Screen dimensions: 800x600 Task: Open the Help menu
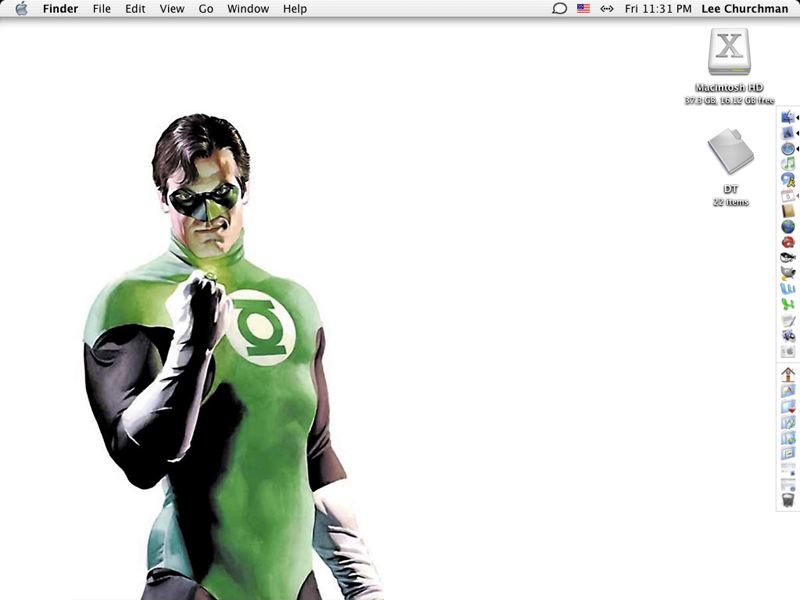[x=295, y=9]
